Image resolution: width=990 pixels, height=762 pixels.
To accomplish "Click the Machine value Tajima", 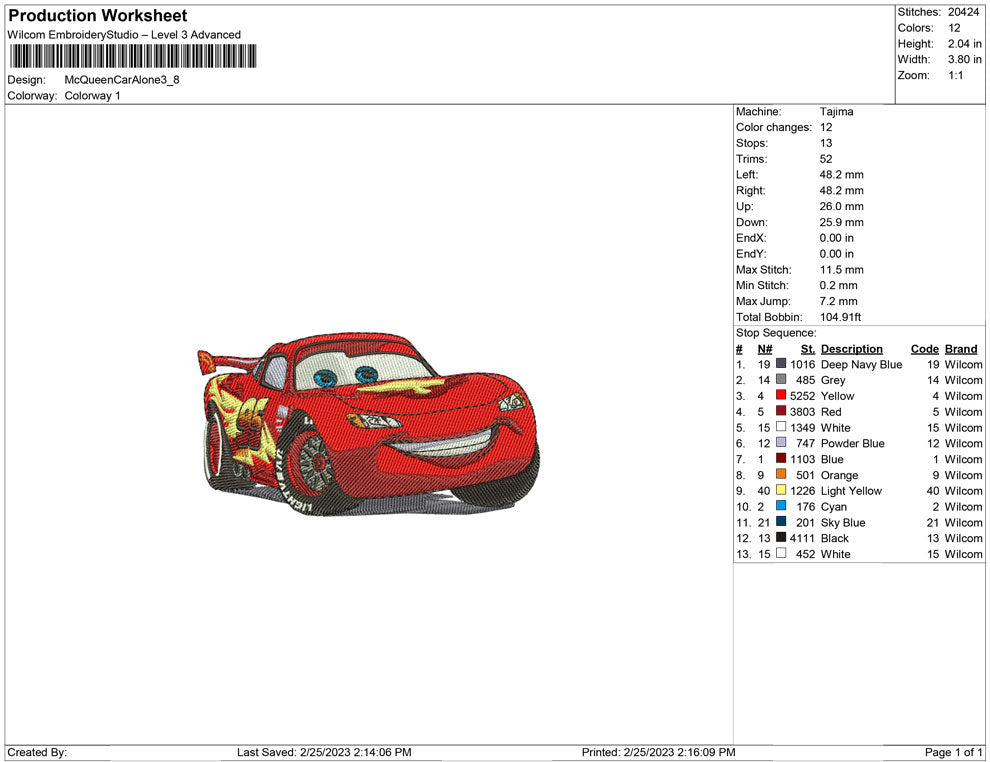I will point(837,111).
